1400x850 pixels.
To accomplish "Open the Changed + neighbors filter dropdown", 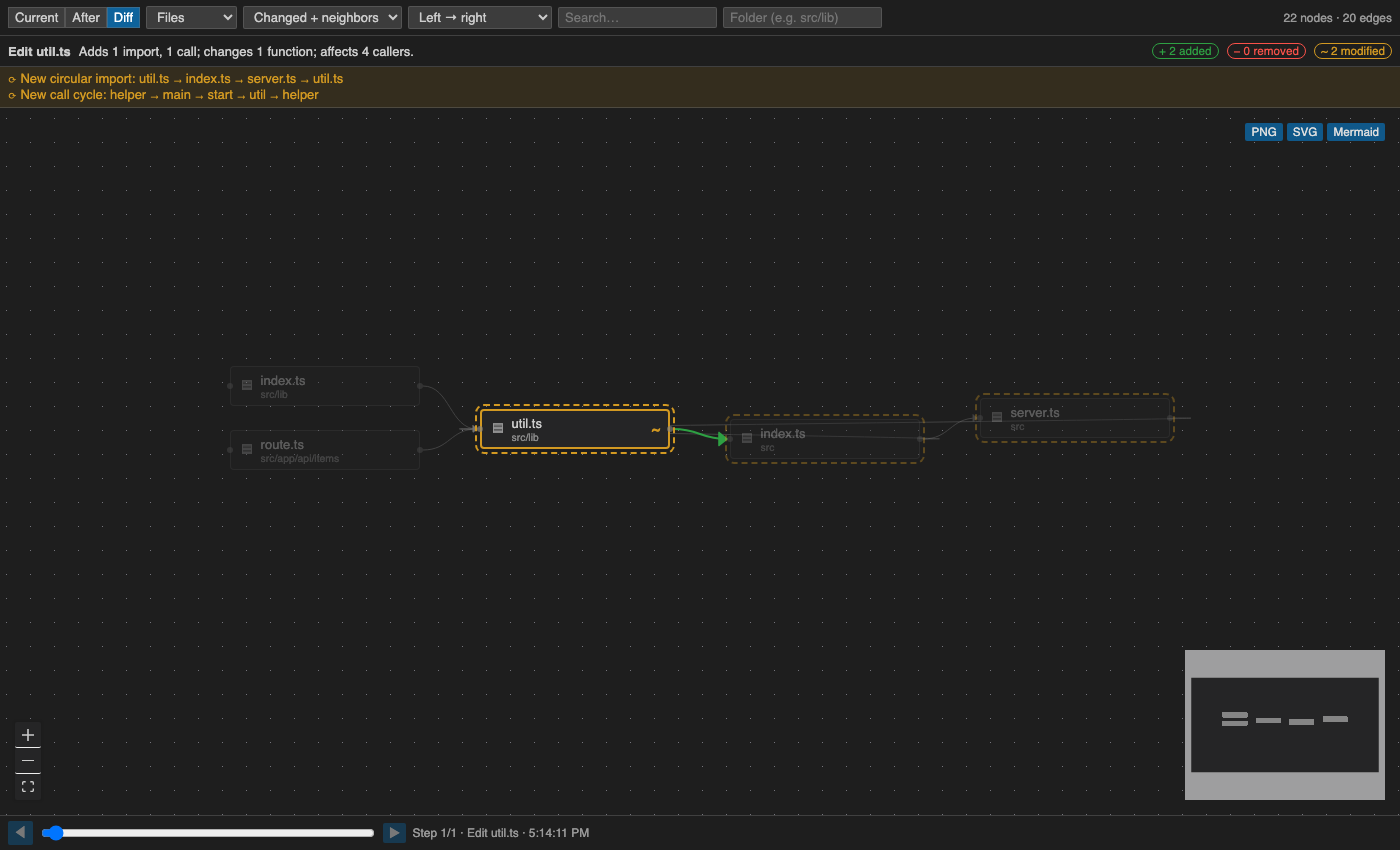I will 322,17.
